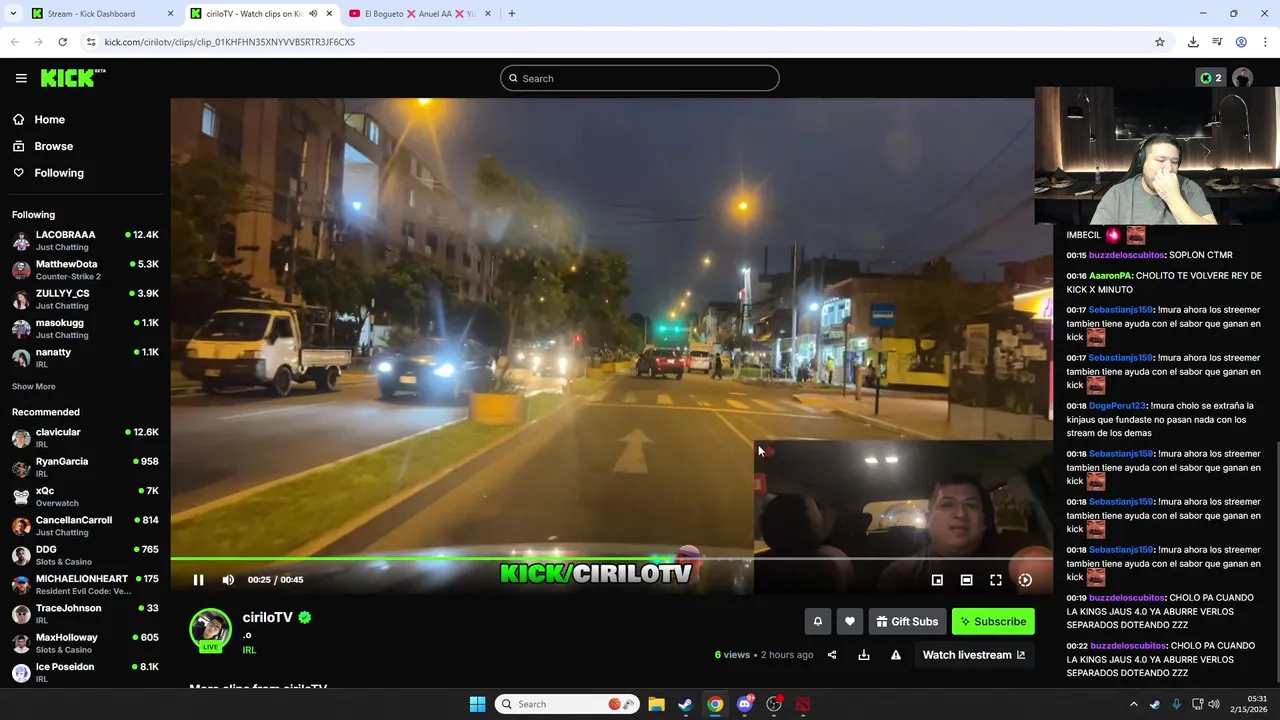Open ciriloTV channel name link

[x=267, y=618]
